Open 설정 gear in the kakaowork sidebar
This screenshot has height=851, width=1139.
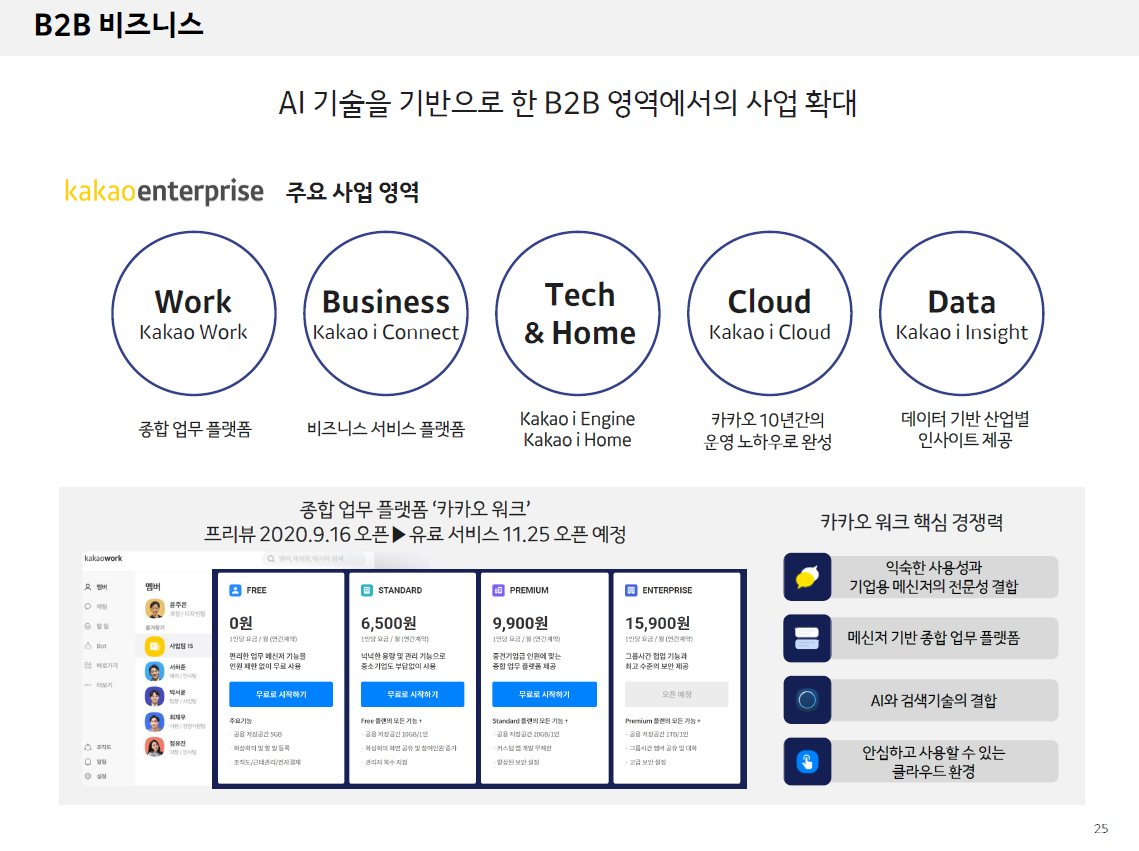96,776
